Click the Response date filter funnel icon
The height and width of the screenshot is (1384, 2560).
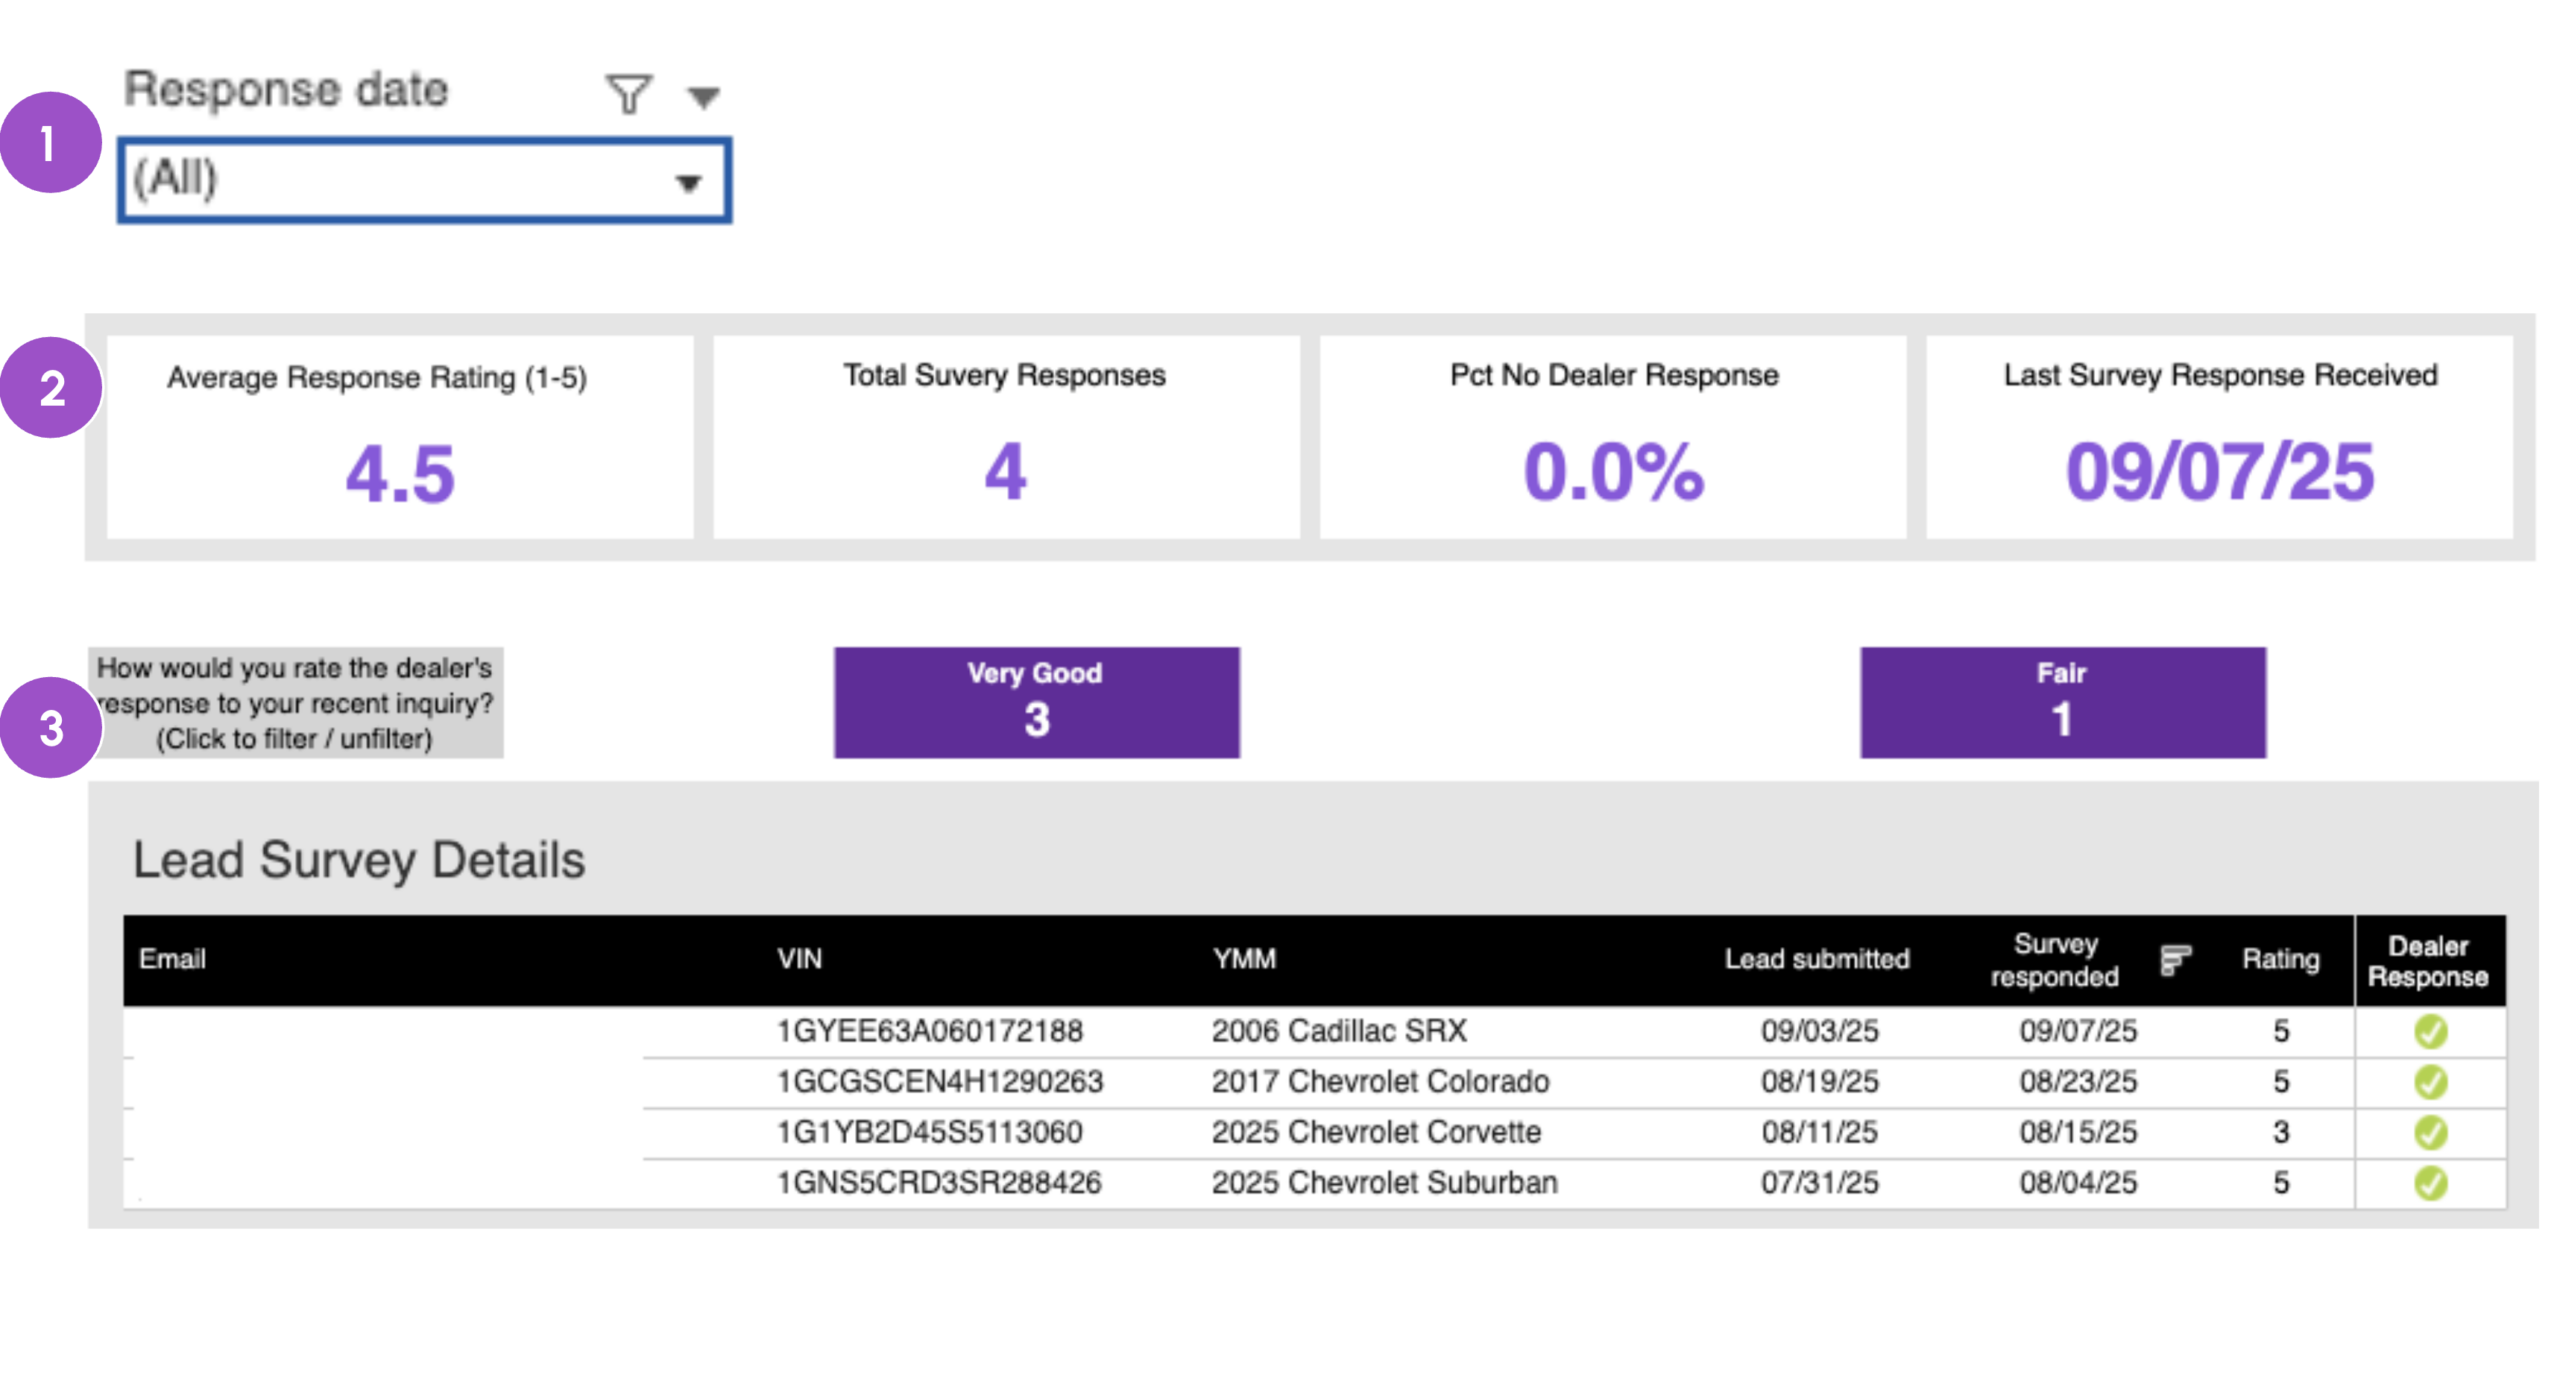coord(629,95)
